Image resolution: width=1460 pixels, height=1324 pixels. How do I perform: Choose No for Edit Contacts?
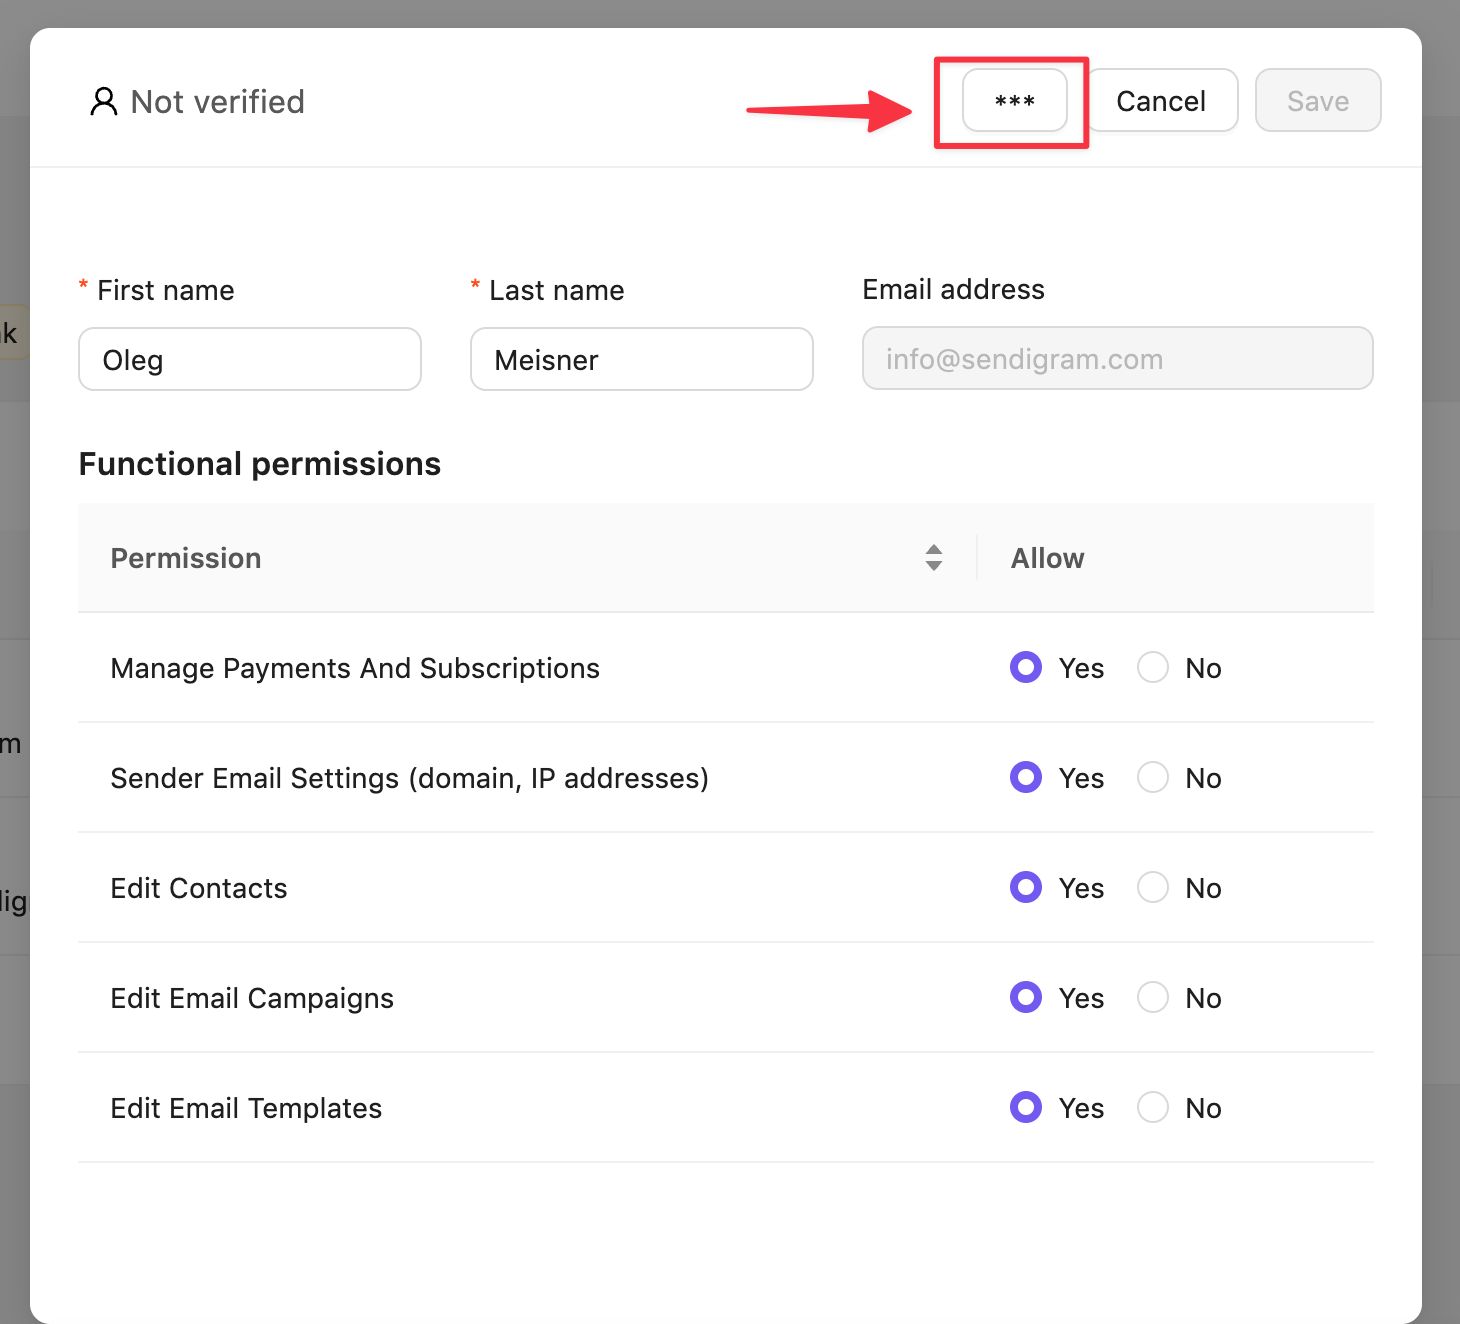[x=1153, y=887]
